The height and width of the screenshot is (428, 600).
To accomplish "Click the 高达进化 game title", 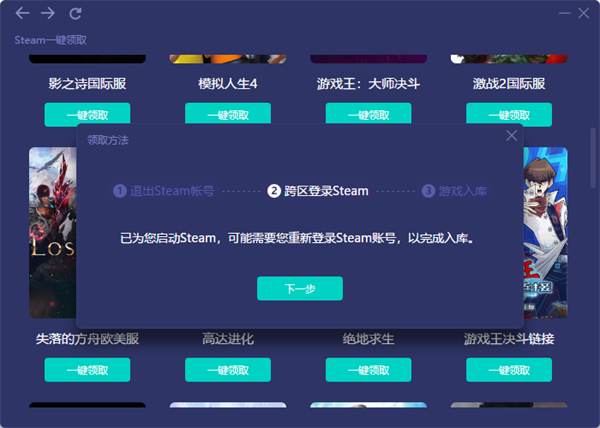I will (228, 338).
